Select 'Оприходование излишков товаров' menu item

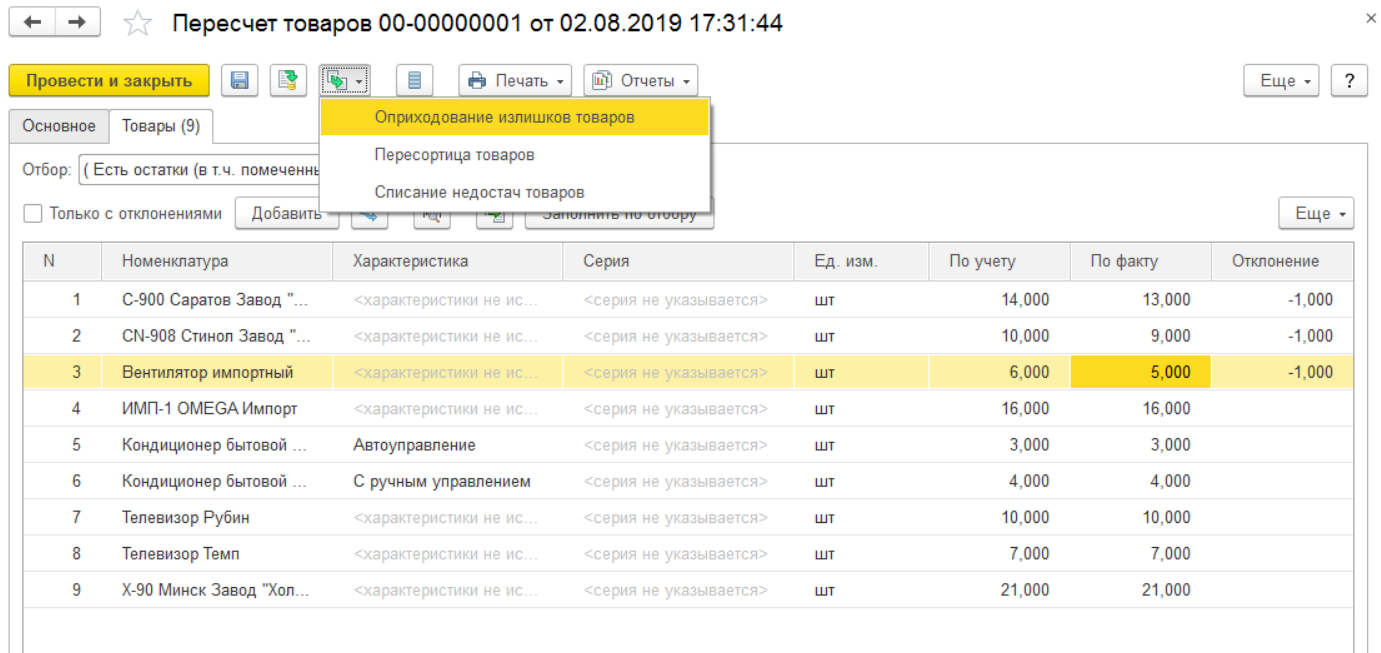coord(504,117)
